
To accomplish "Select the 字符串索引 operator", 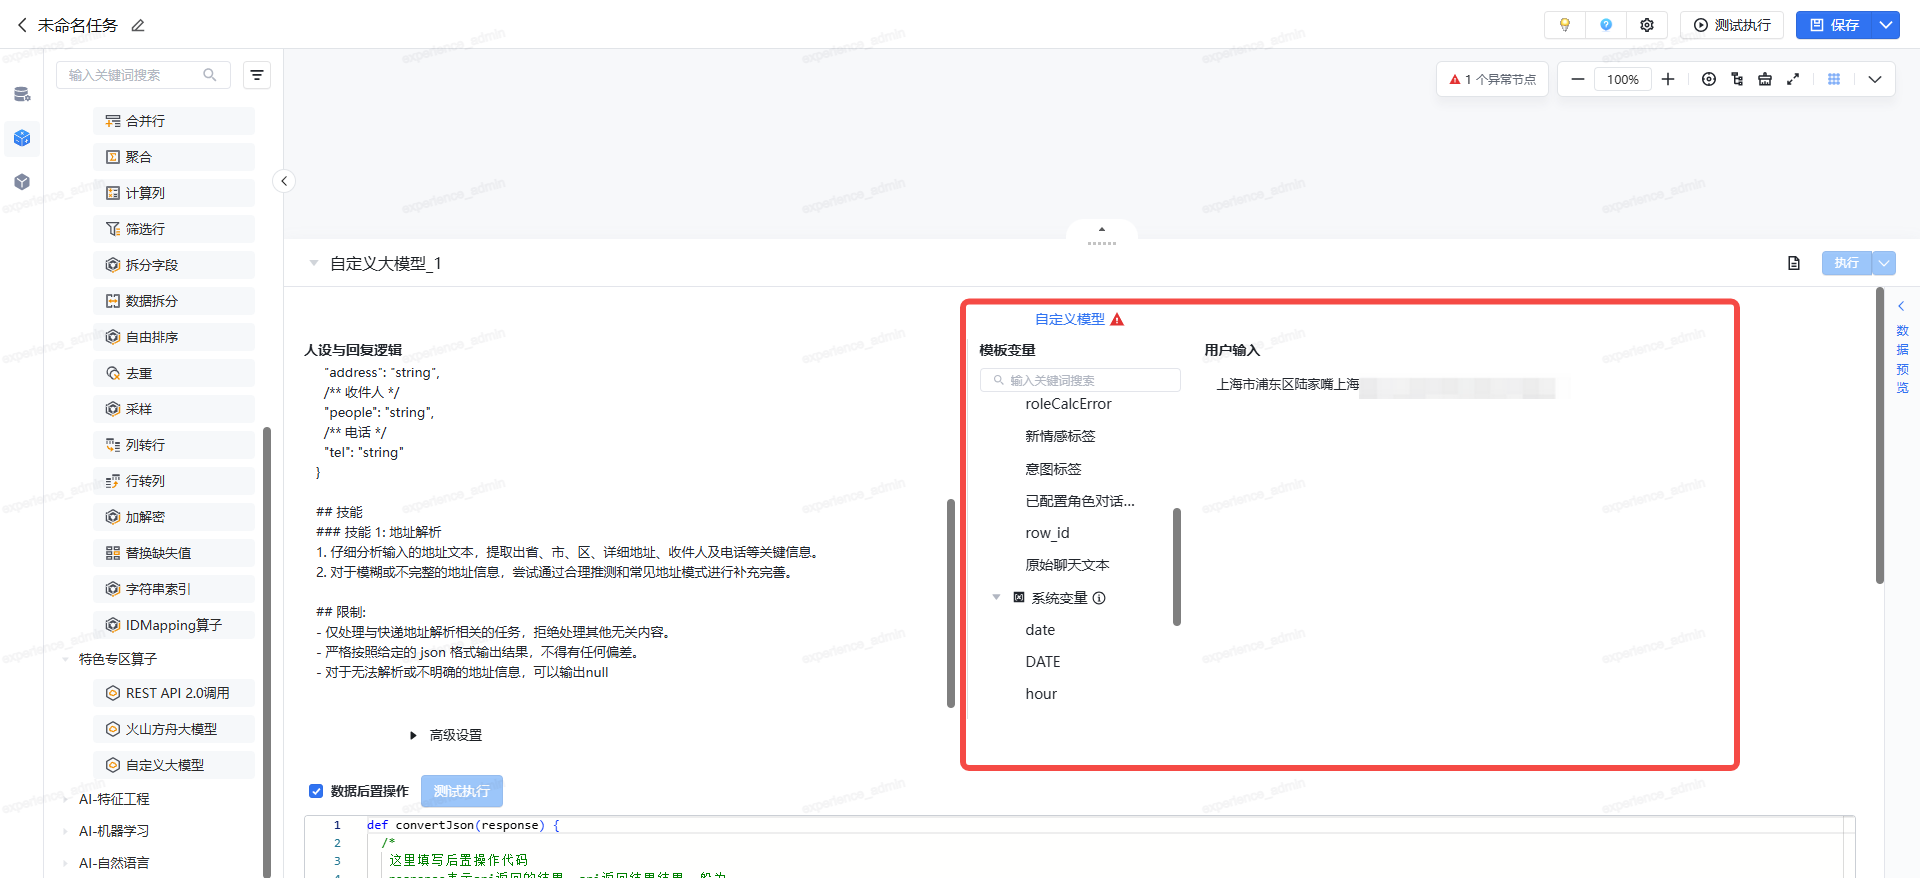I will (x=174, y=589).
